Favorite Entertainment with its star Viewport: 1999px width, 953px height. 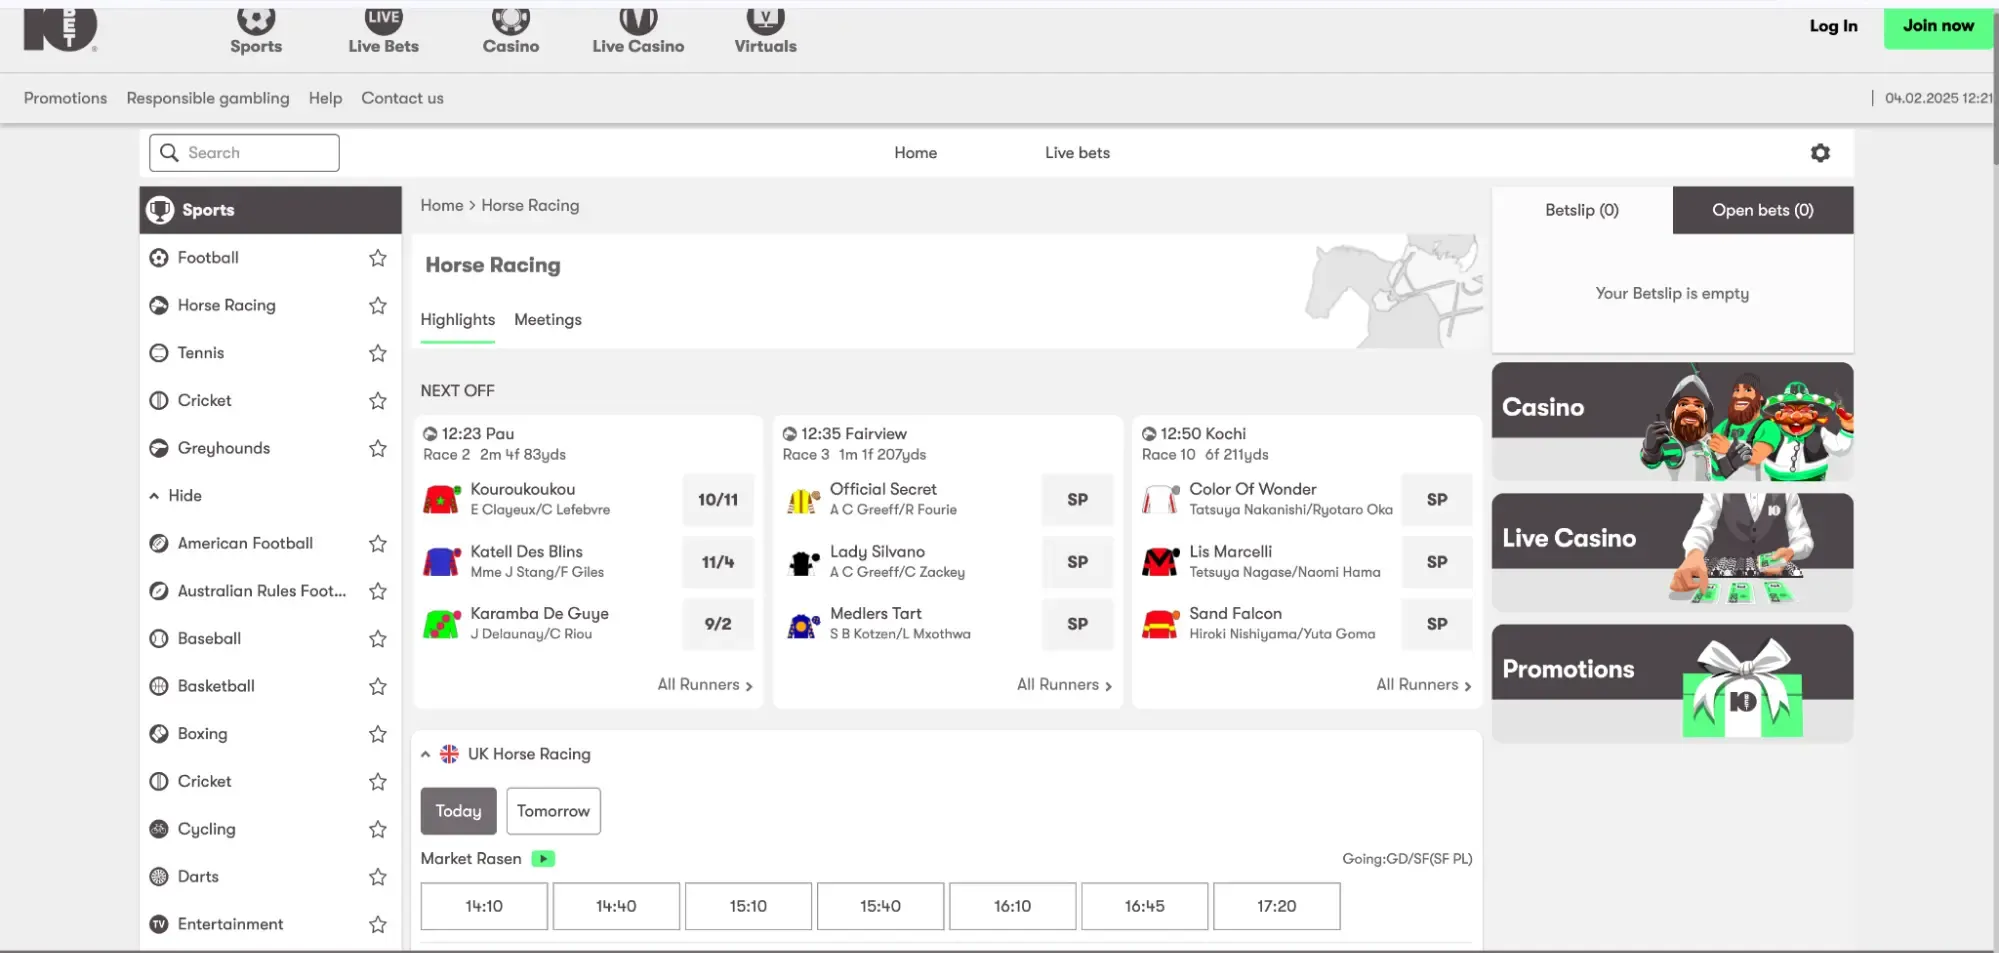tap(378, 925)
